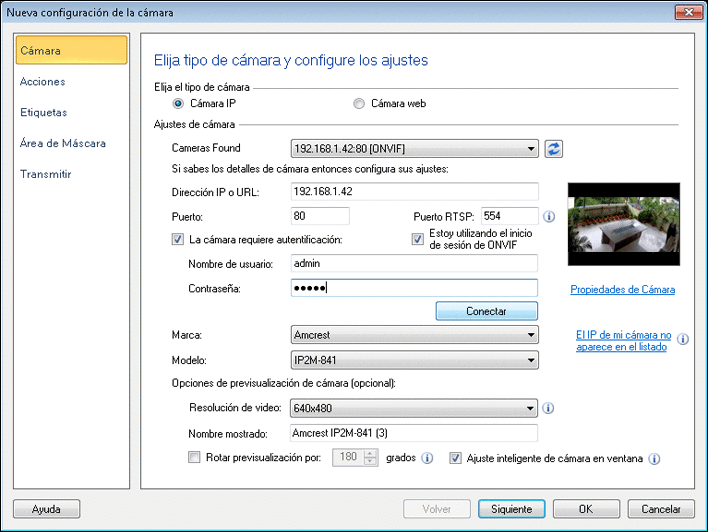The width and height of the screenshot is (708, 532).
Task: Click info icon next to Puerto RTSP
Action: click(x=549, y=216)
